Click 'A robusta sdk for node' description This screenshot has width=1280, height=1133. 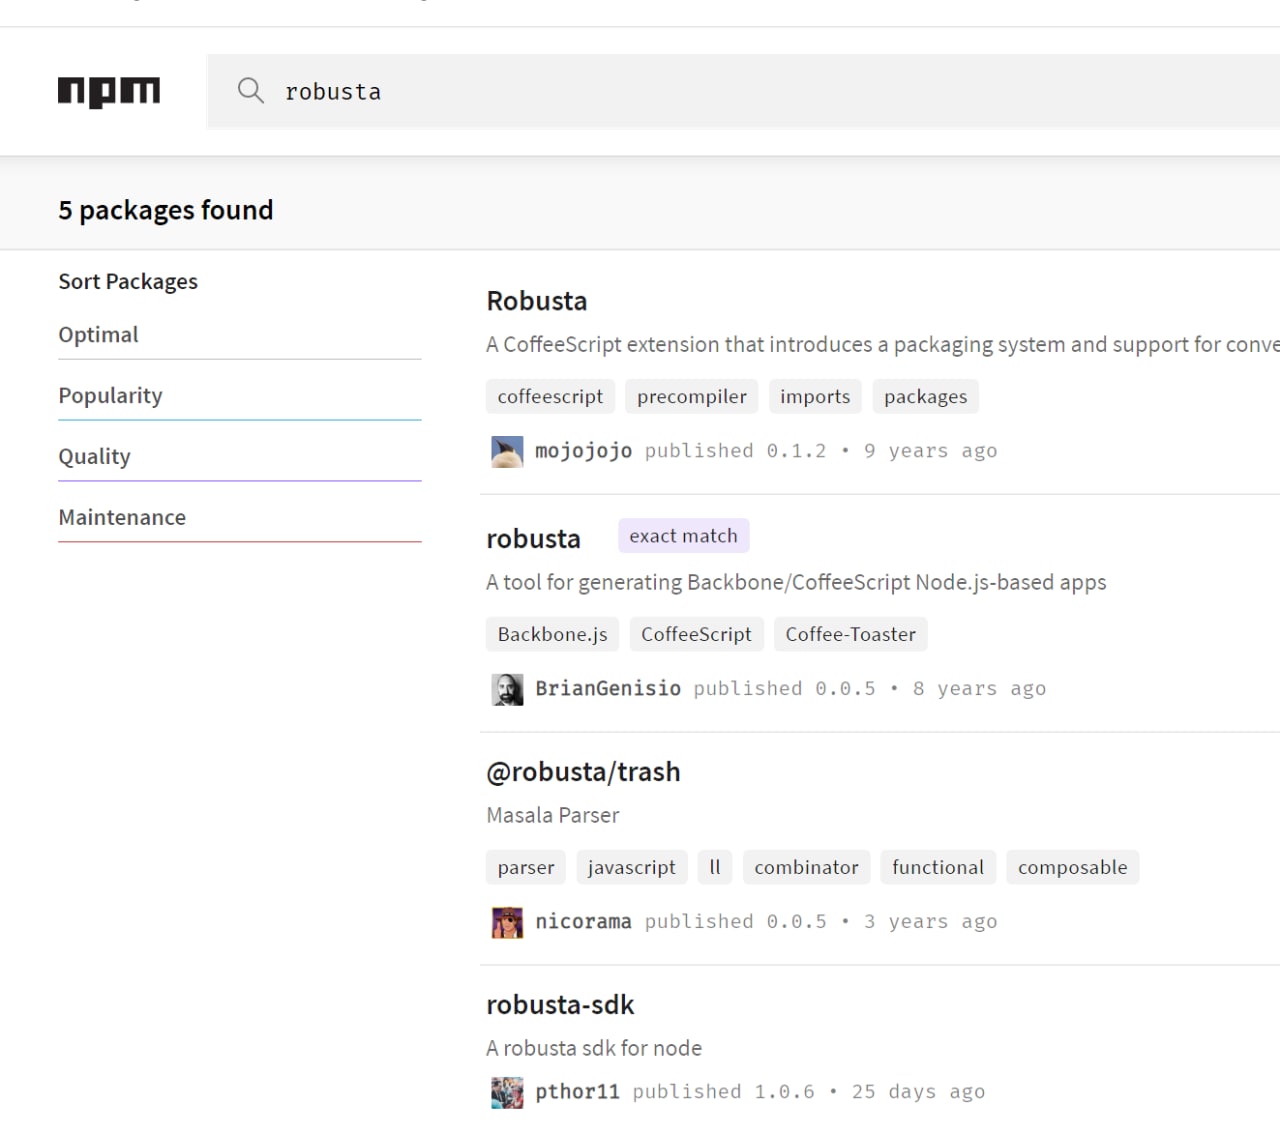click(594, 1049)
